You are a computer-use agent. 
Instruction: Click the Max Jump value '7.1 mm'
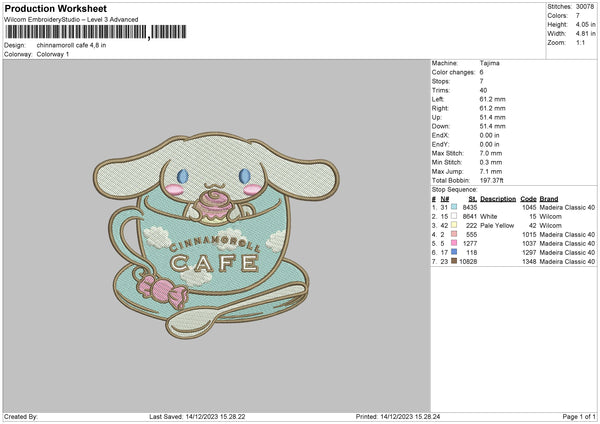point(491,171)
